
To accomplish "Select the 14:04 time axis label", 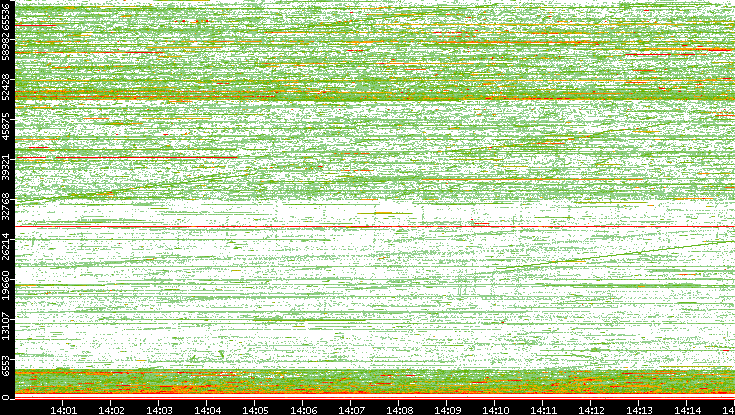I will [207, 411].
